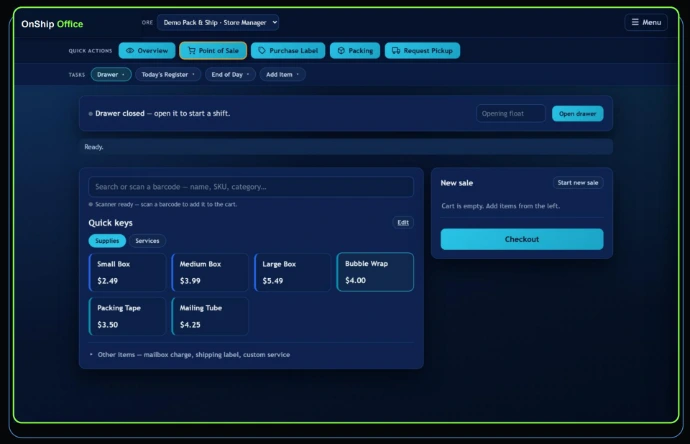The height and width of the screenshot is (444, 690).
Task: Open the End of Day task dropdown
Action: 230,74
